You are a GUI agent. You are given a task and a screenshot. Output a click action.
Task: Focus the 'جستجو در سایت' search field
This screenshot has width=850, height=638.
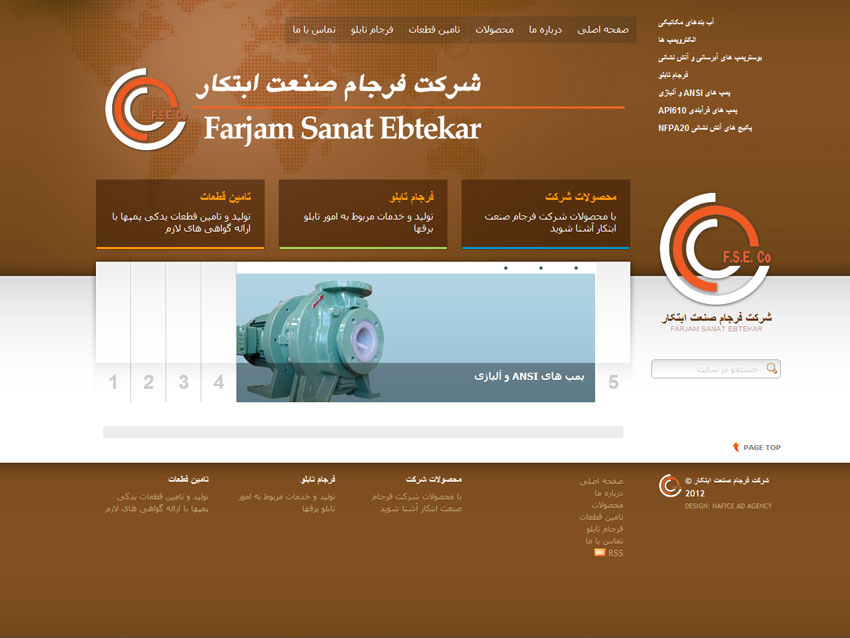tap(716, 369)
